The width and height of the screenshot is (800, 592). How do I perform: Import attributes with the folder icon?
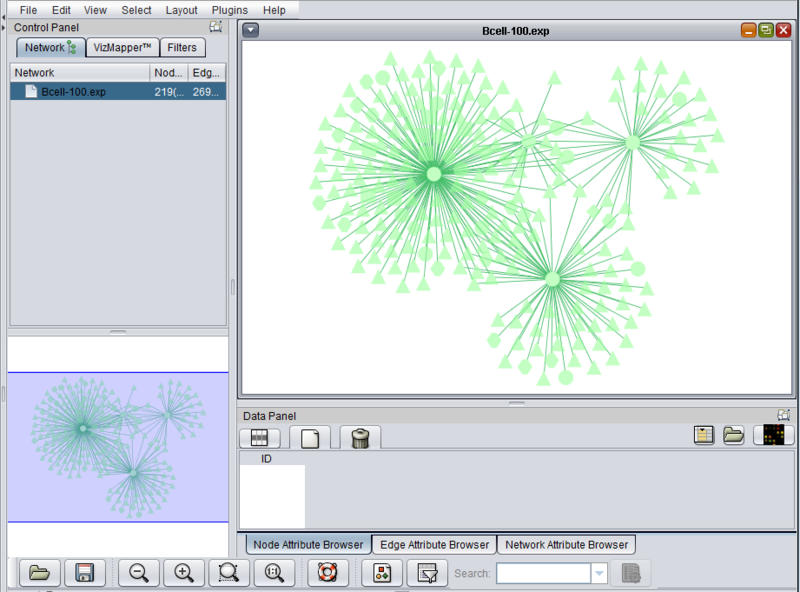coord(733,434)
